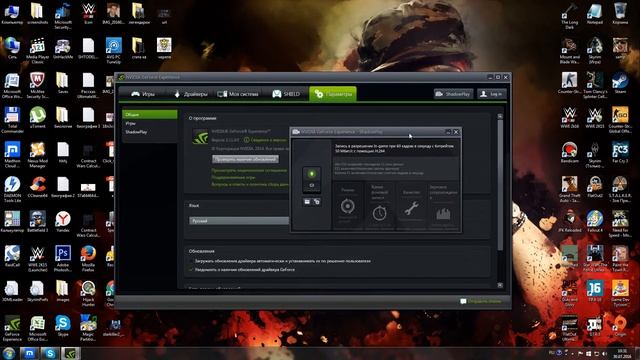Image resolution: width=640 pixels, height=360 pixels.
Task: Open the Battlefield 3 desktop icon
Action: tap(38, 222)
